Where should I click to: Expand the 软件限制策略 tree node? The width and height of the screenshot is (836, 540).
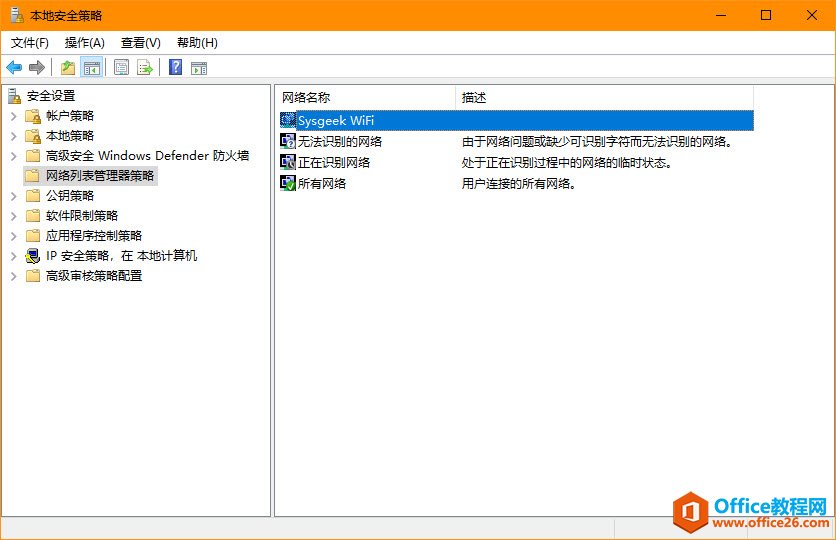click(x=14, y=216)
